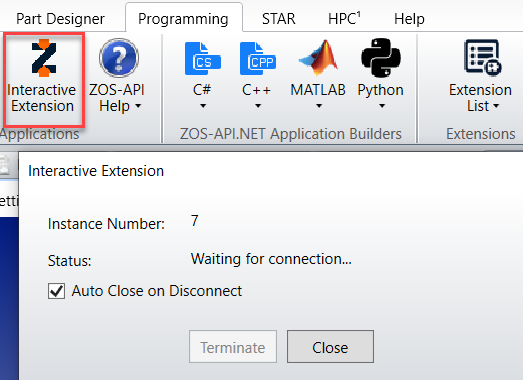Select the C++ application builder icon

tap(257, 58)
